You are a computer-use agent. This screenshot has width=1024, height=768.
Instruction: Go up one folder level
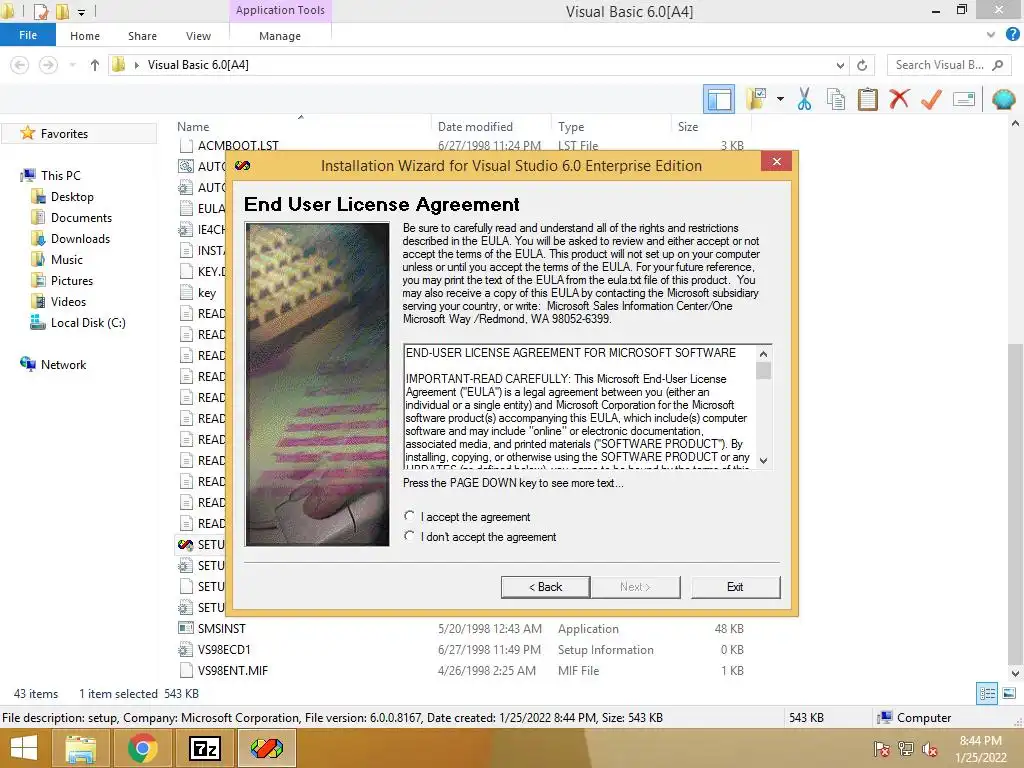pyautogui.click(x=95, y=65)
